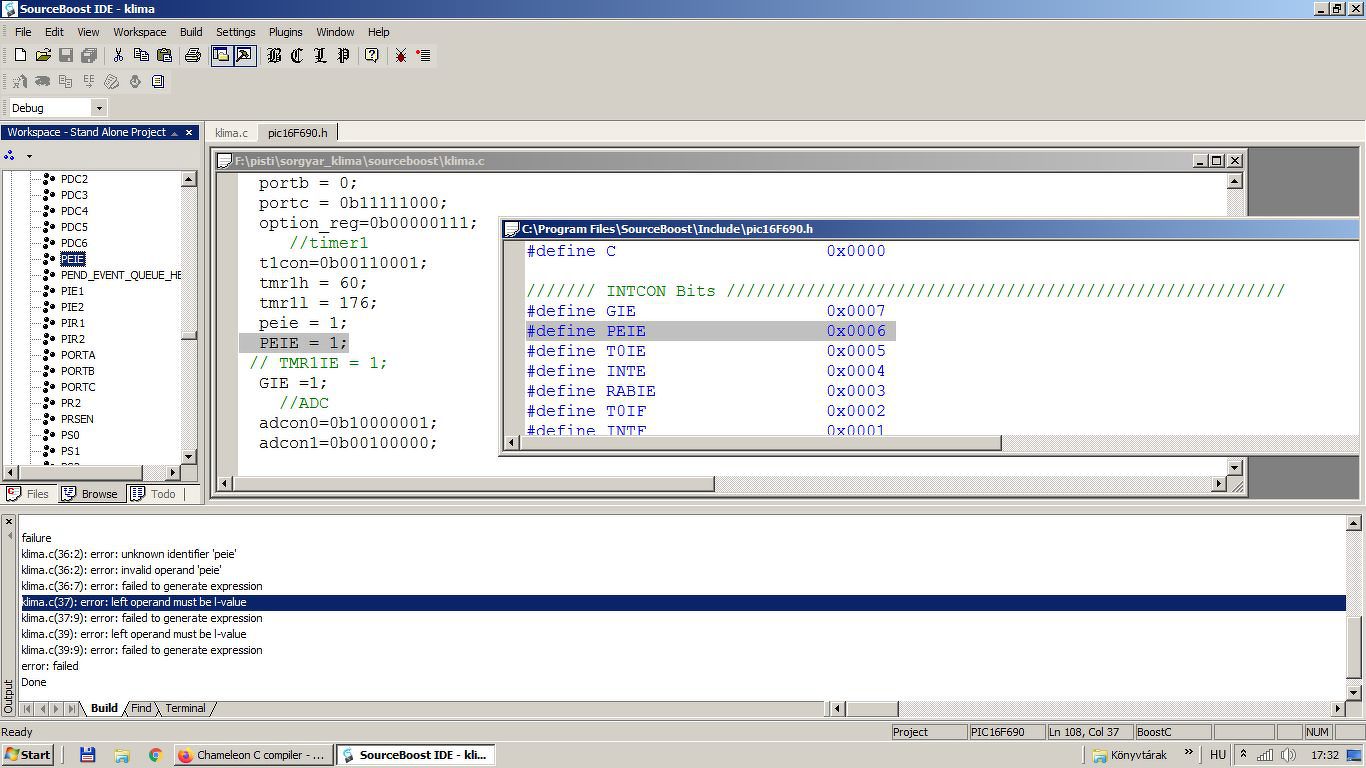Click the Copy toolbar icon
The height and width of the screenshot is (768, 1366).
pyautogui.click(x=141, y=56)
